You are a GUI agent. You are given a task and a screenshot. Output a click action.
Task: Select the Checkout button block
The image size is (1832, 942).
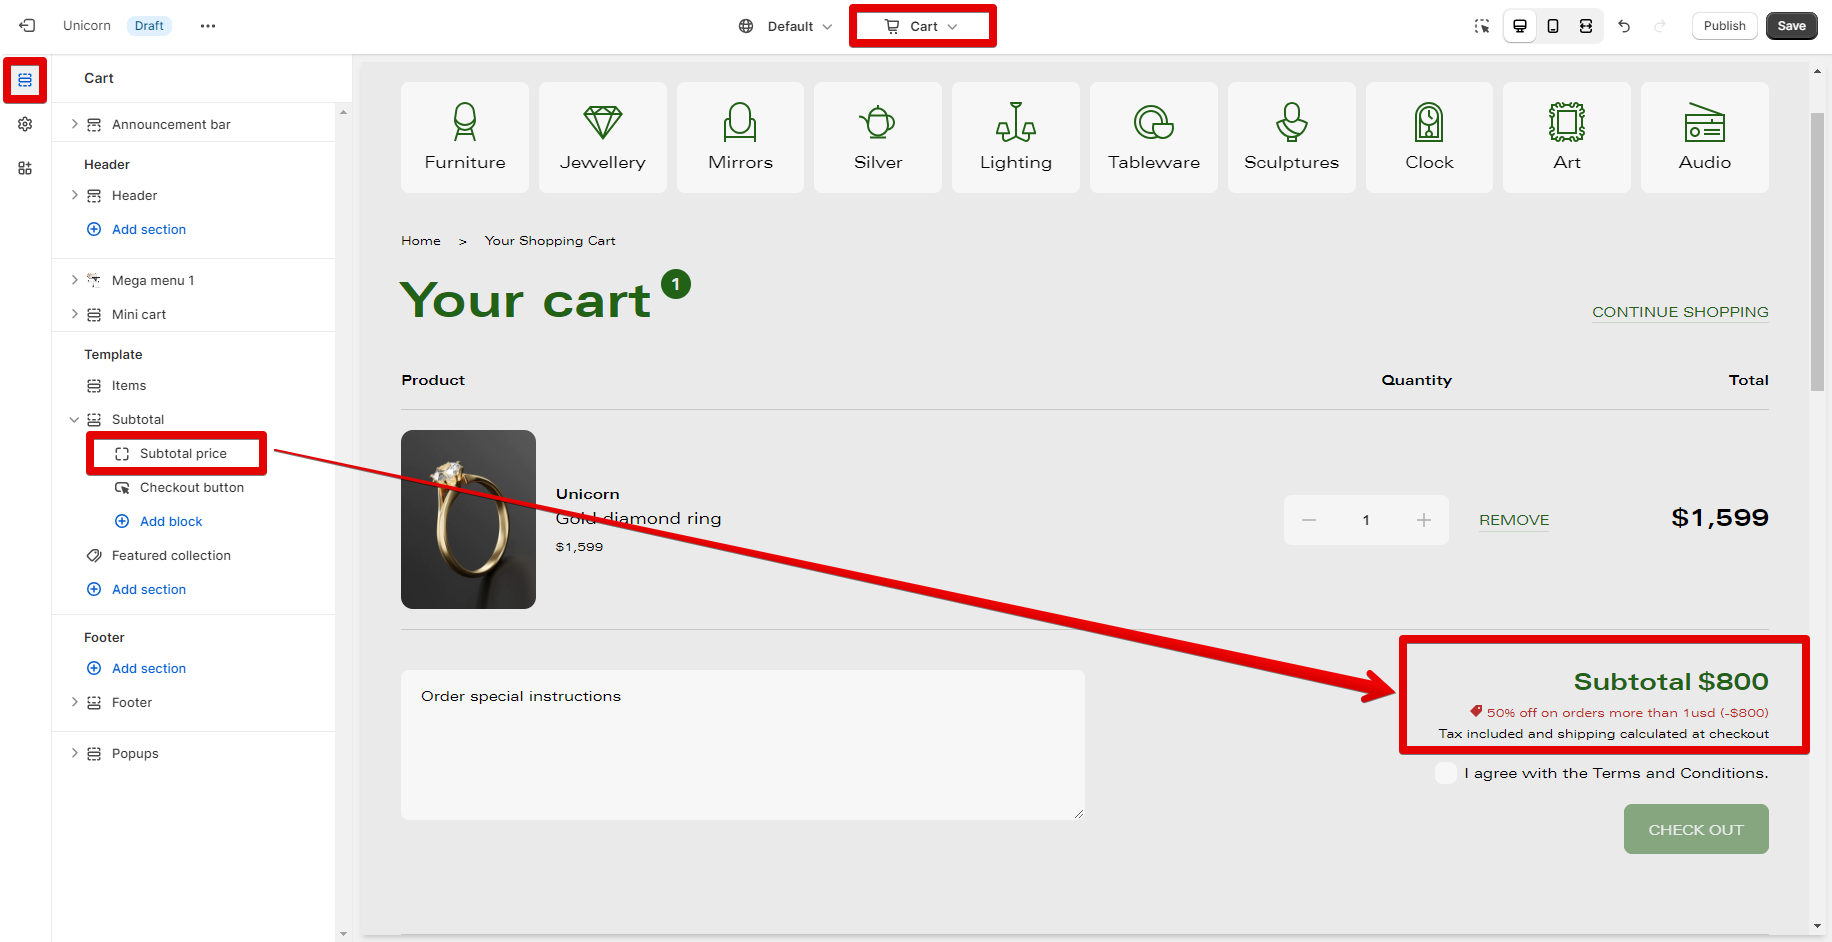click(x=192, y=488)
